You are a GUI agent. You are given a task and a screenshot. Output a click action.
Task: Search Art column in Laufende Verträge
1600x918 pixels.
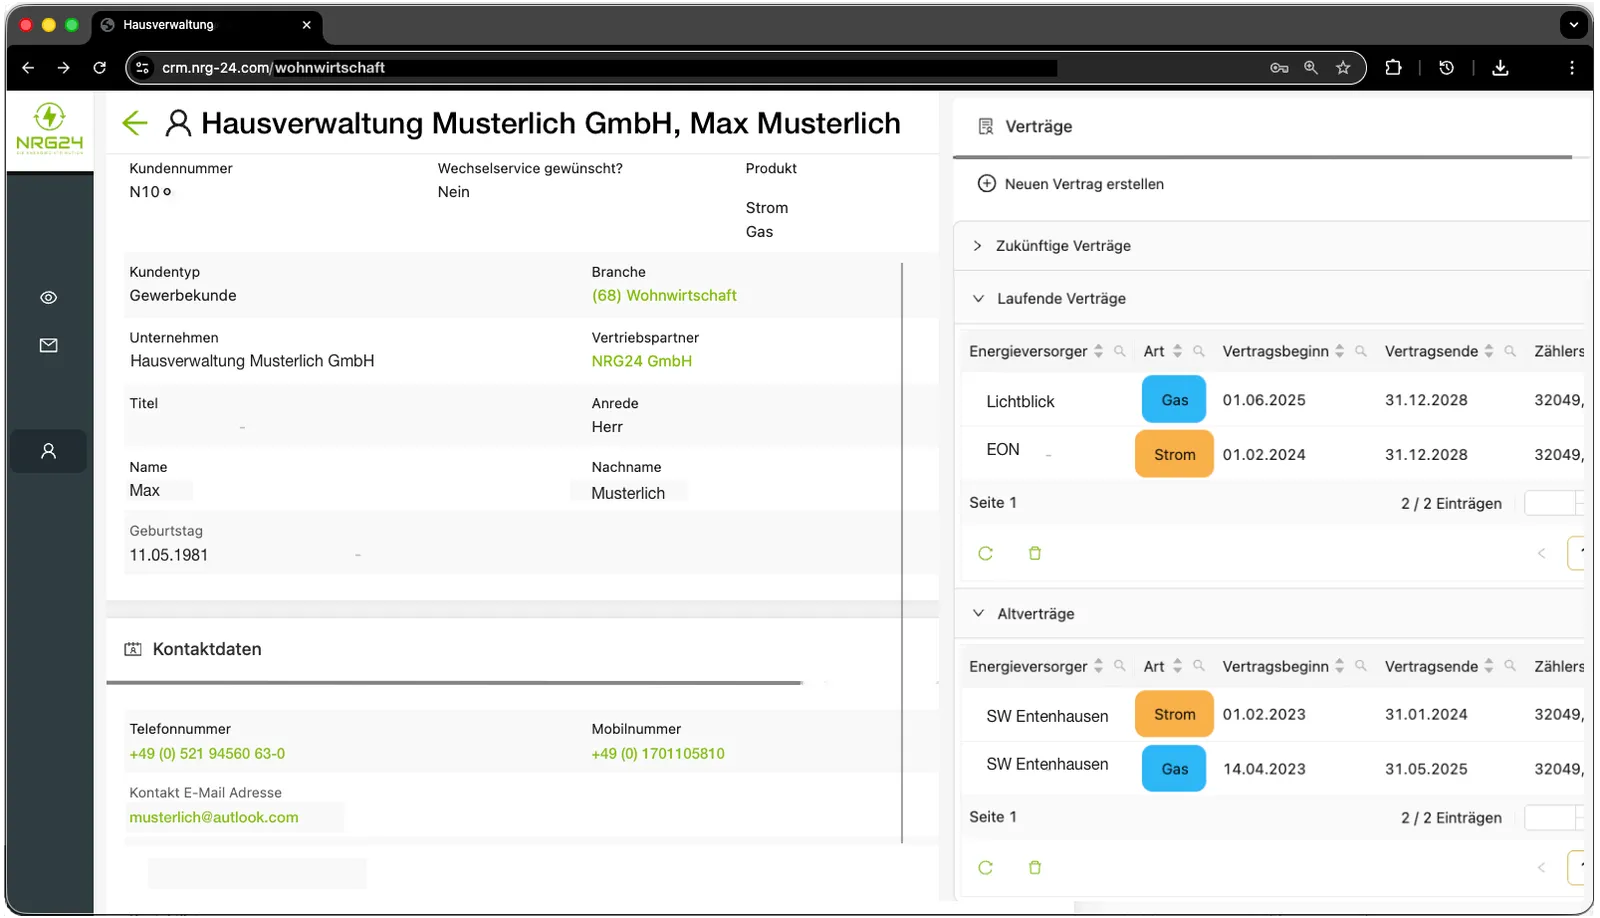(1199, 351)
